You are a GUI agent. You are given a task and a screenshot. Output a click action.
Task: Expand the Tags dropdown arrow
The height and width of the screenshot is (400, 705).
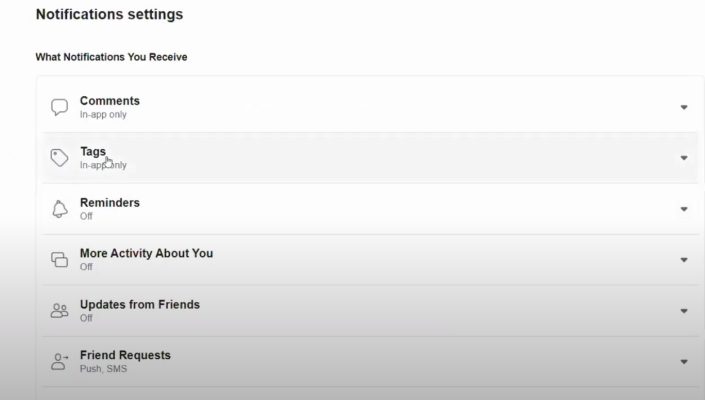(684, 158)
